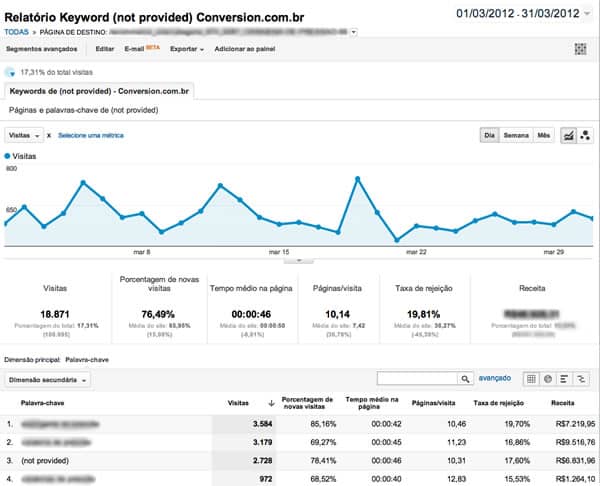This screenshot has height=486, width=600.
Task: Select the motion chart dots icon
Action: 585,135
